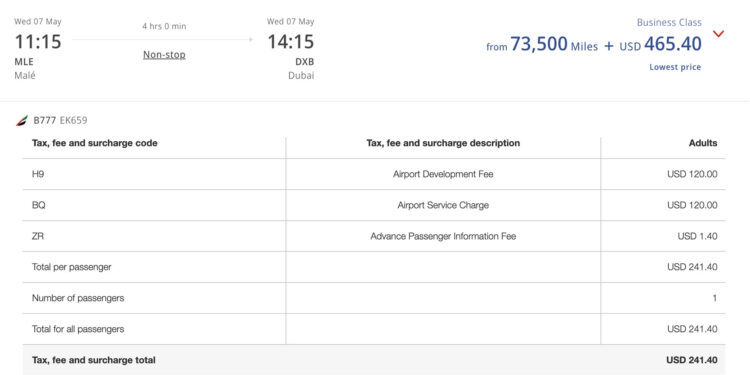The width and height of the screenshot is (750, 375).
Task: Select the flight number EK659
Action: click(x=73, y=121)
